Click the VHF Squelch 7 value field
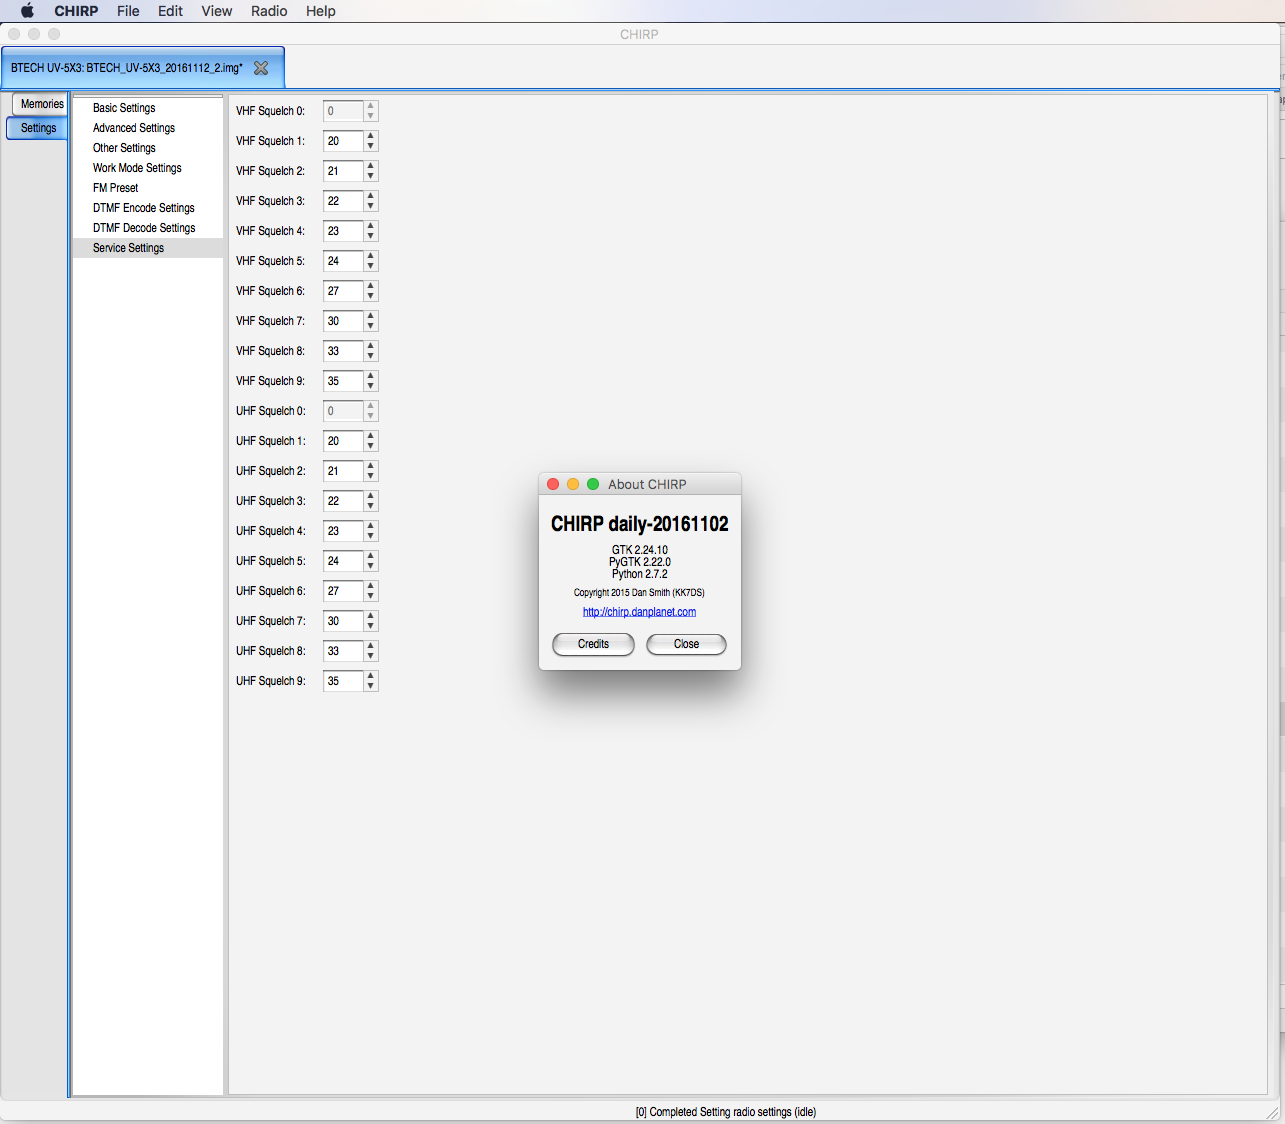1285x1124 pixels. [343, 321]
